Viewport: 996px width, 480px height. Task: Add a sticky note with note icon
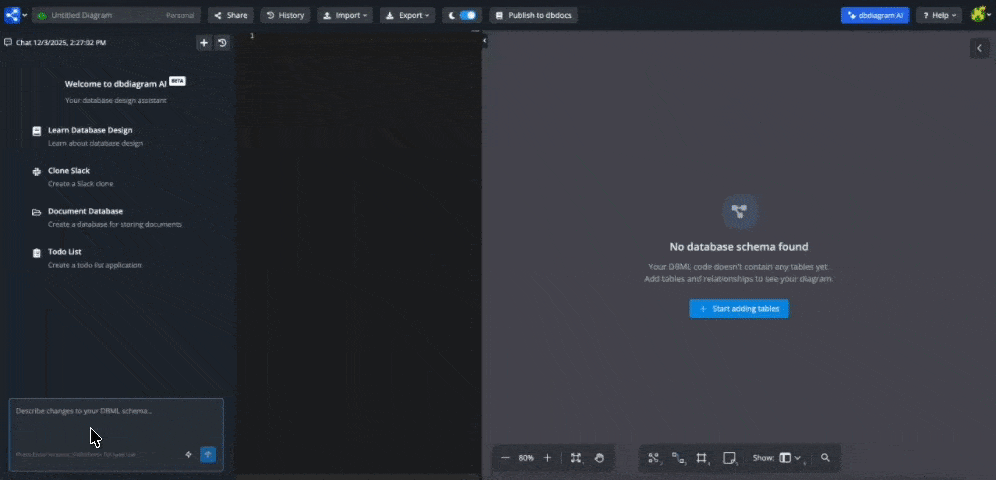(x=730, y=458)
